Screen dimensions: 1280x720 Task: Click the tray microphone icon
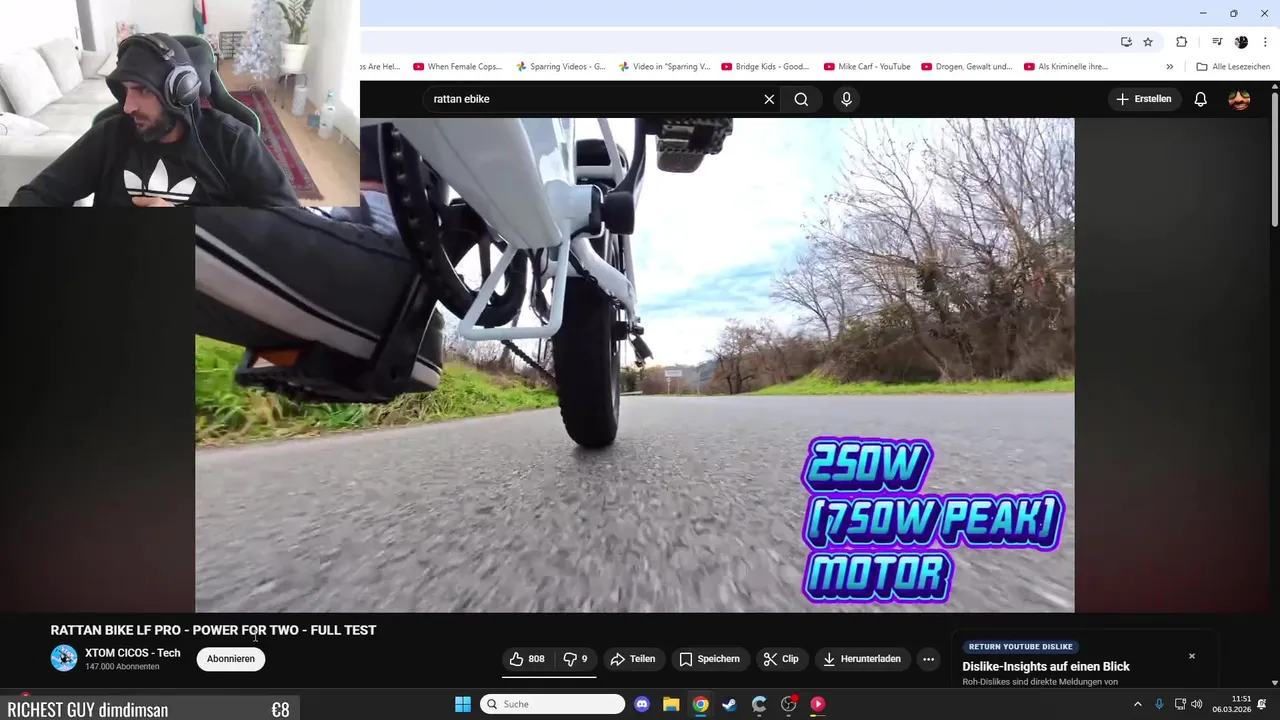click(x=1159, y=704)
